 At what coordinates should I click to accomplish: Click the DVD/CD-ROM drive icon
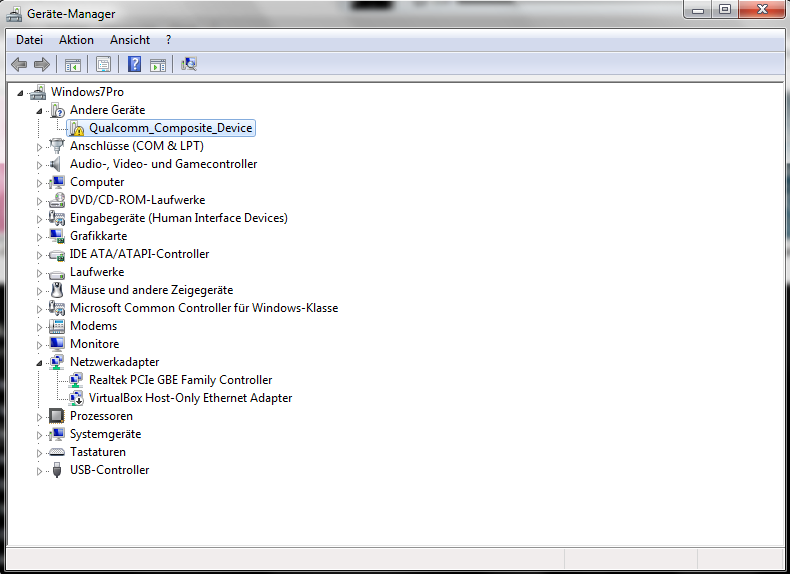57,200
